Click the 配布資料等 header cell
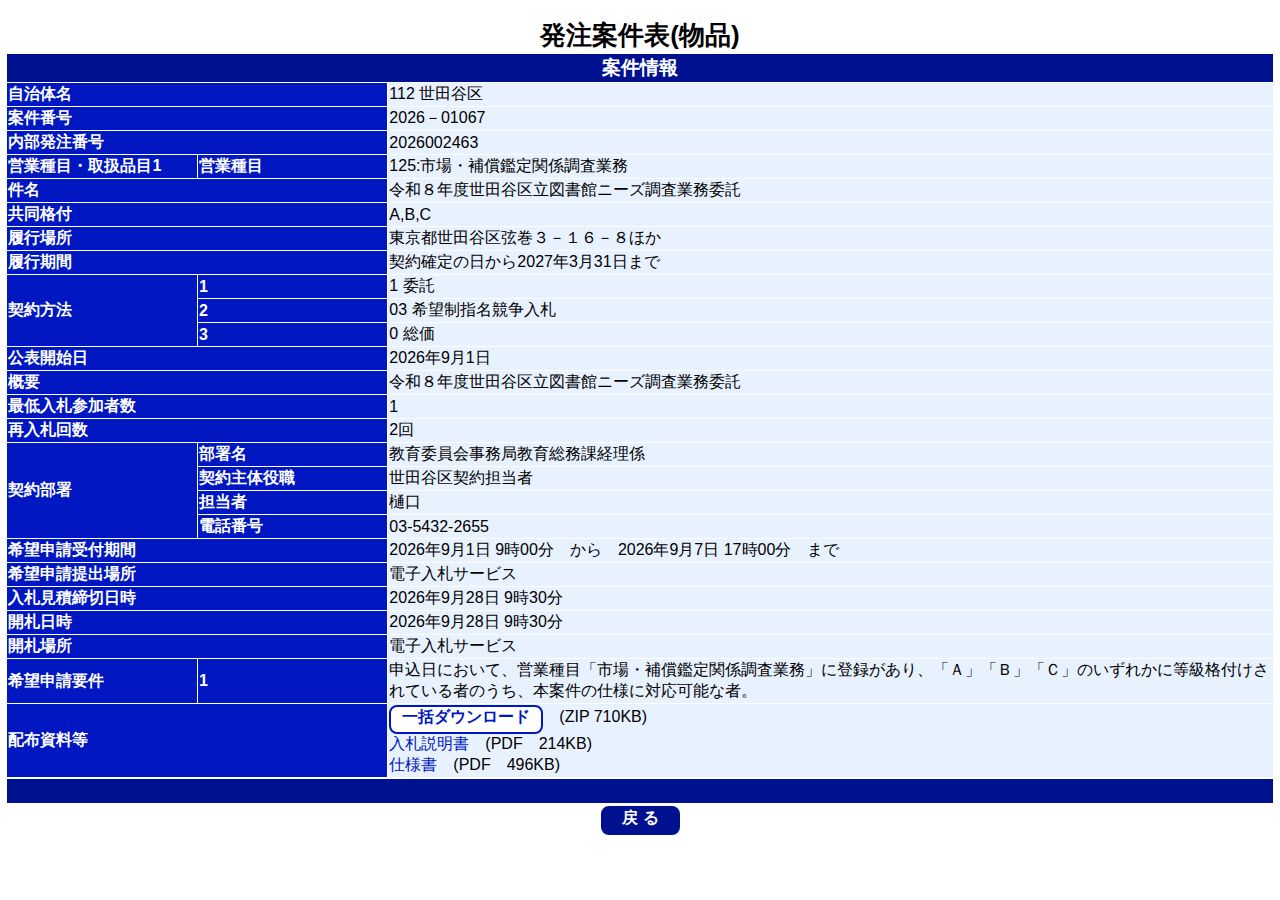 tap(197, 740)
